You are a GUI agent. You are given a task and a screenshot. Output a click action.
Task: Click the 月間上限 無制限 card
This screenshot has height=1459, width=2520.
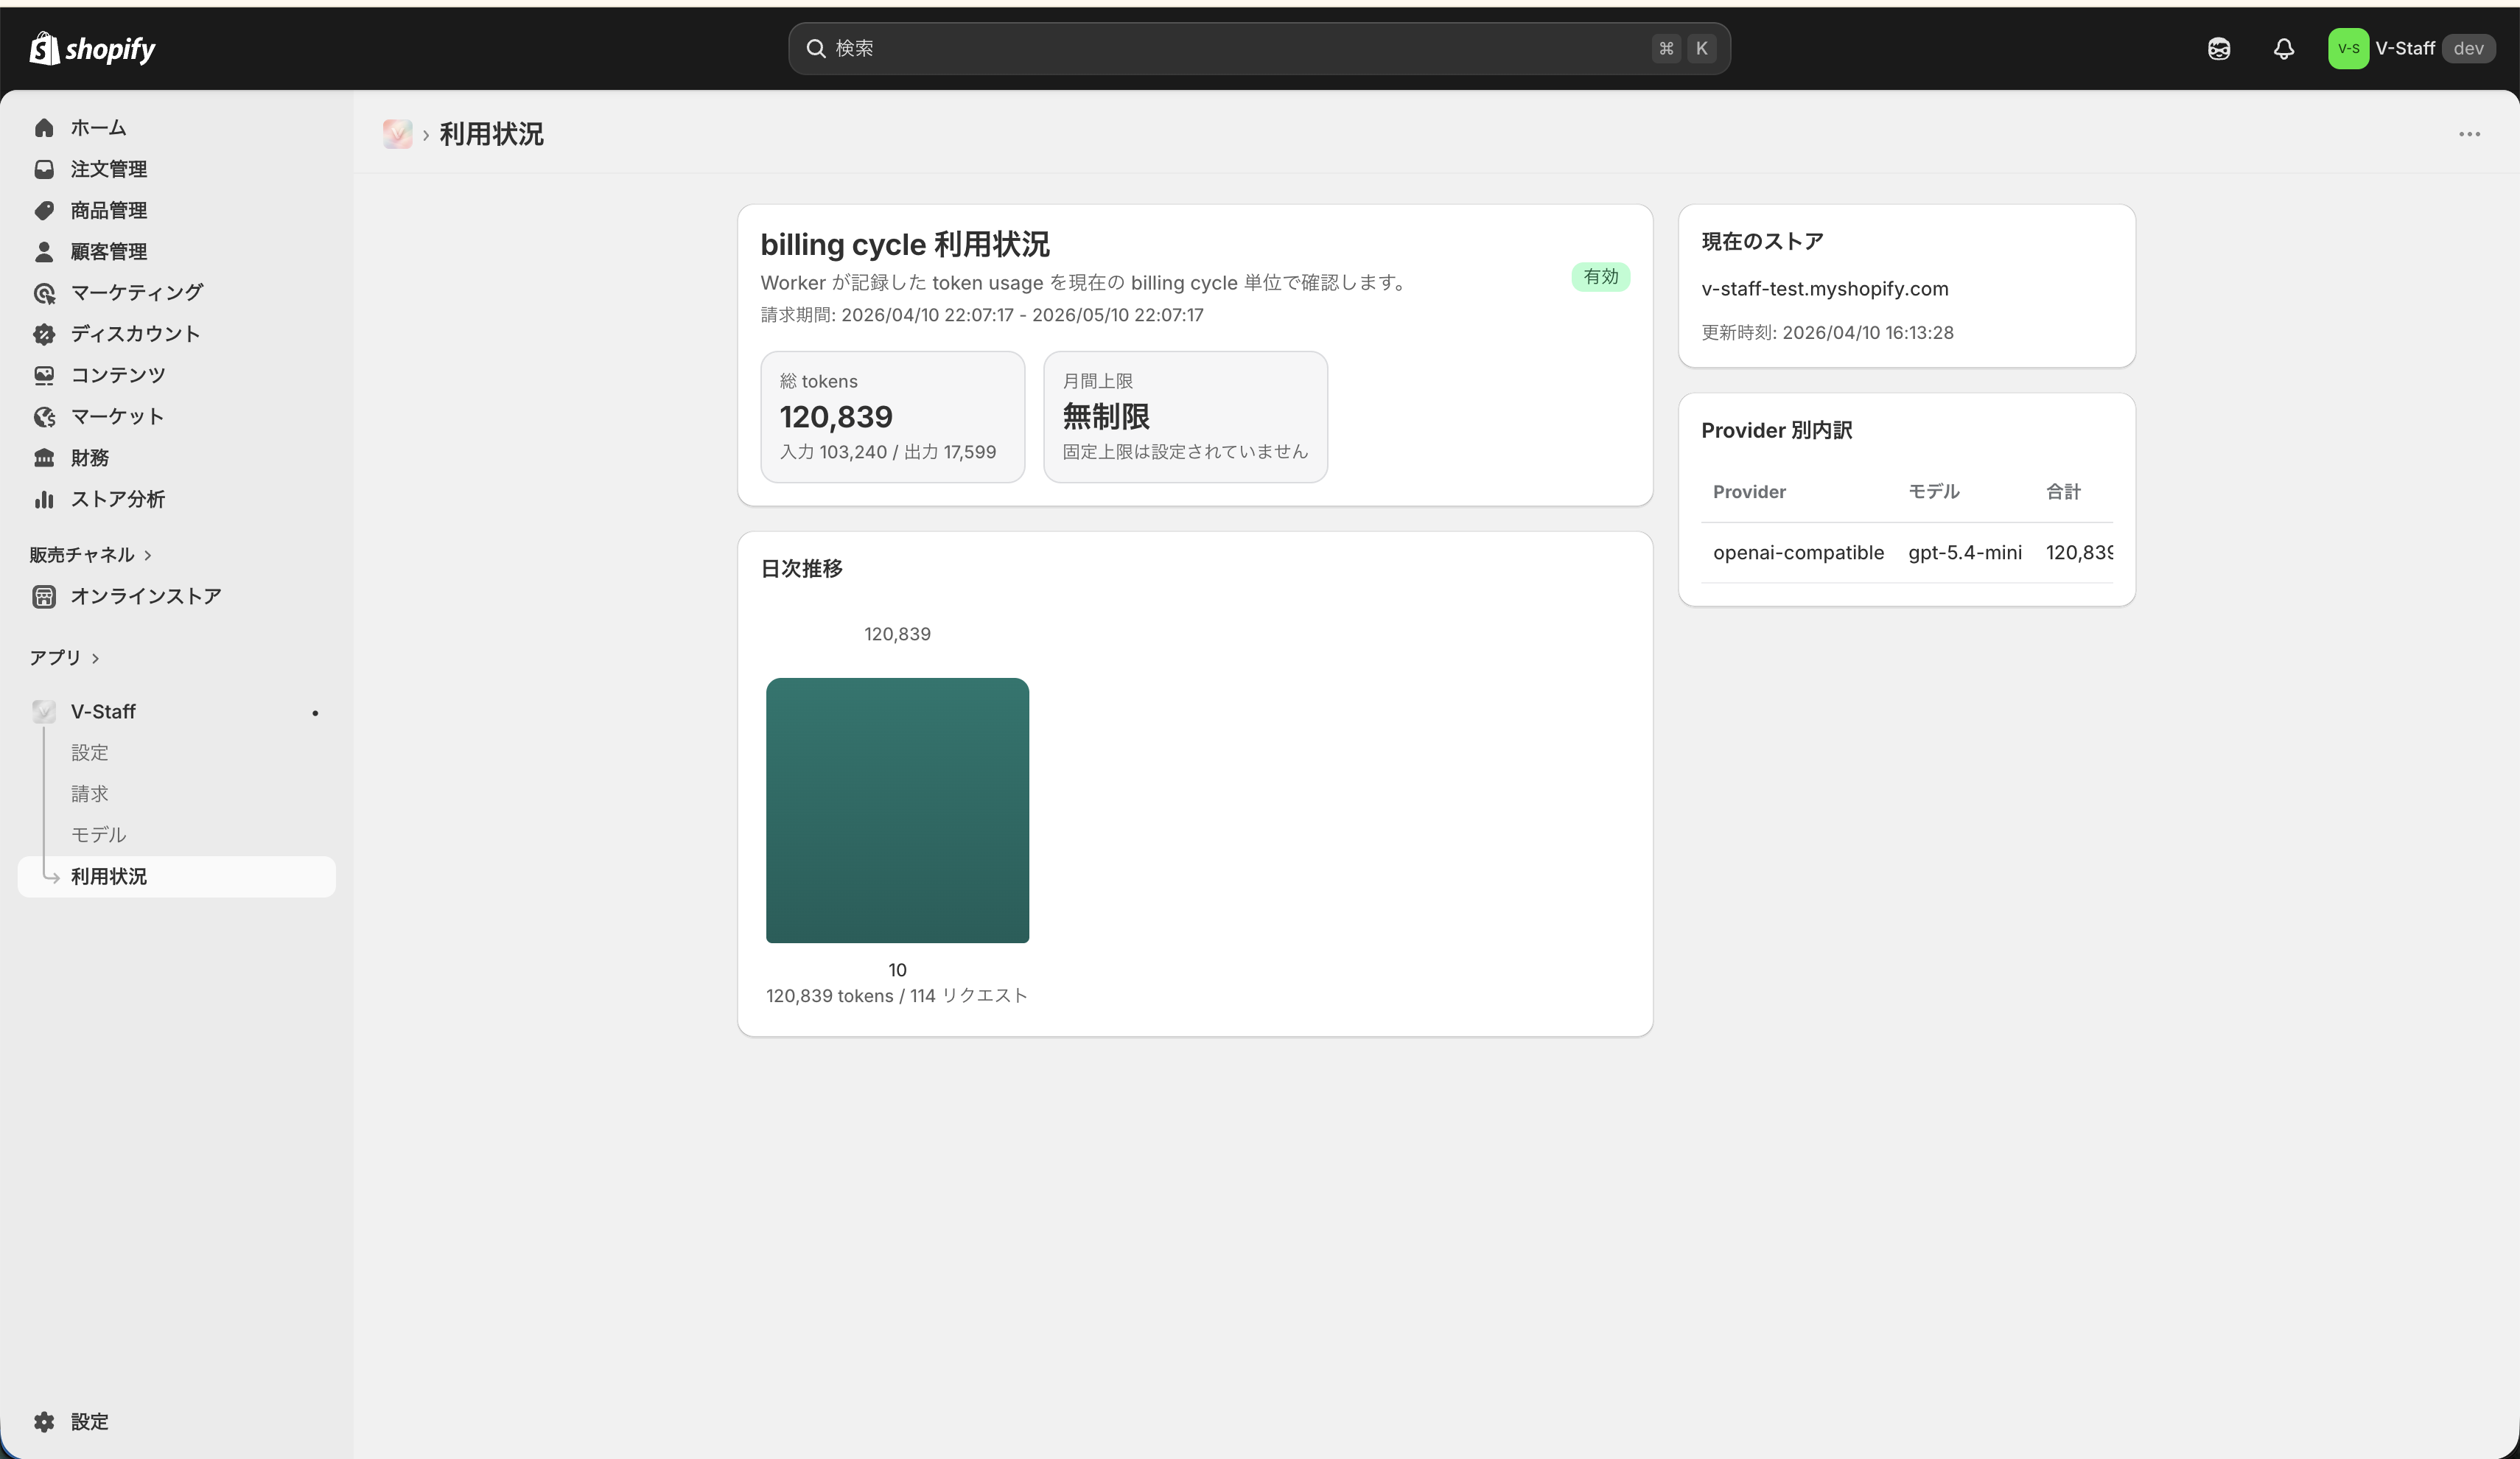(x=1185, y=417)
